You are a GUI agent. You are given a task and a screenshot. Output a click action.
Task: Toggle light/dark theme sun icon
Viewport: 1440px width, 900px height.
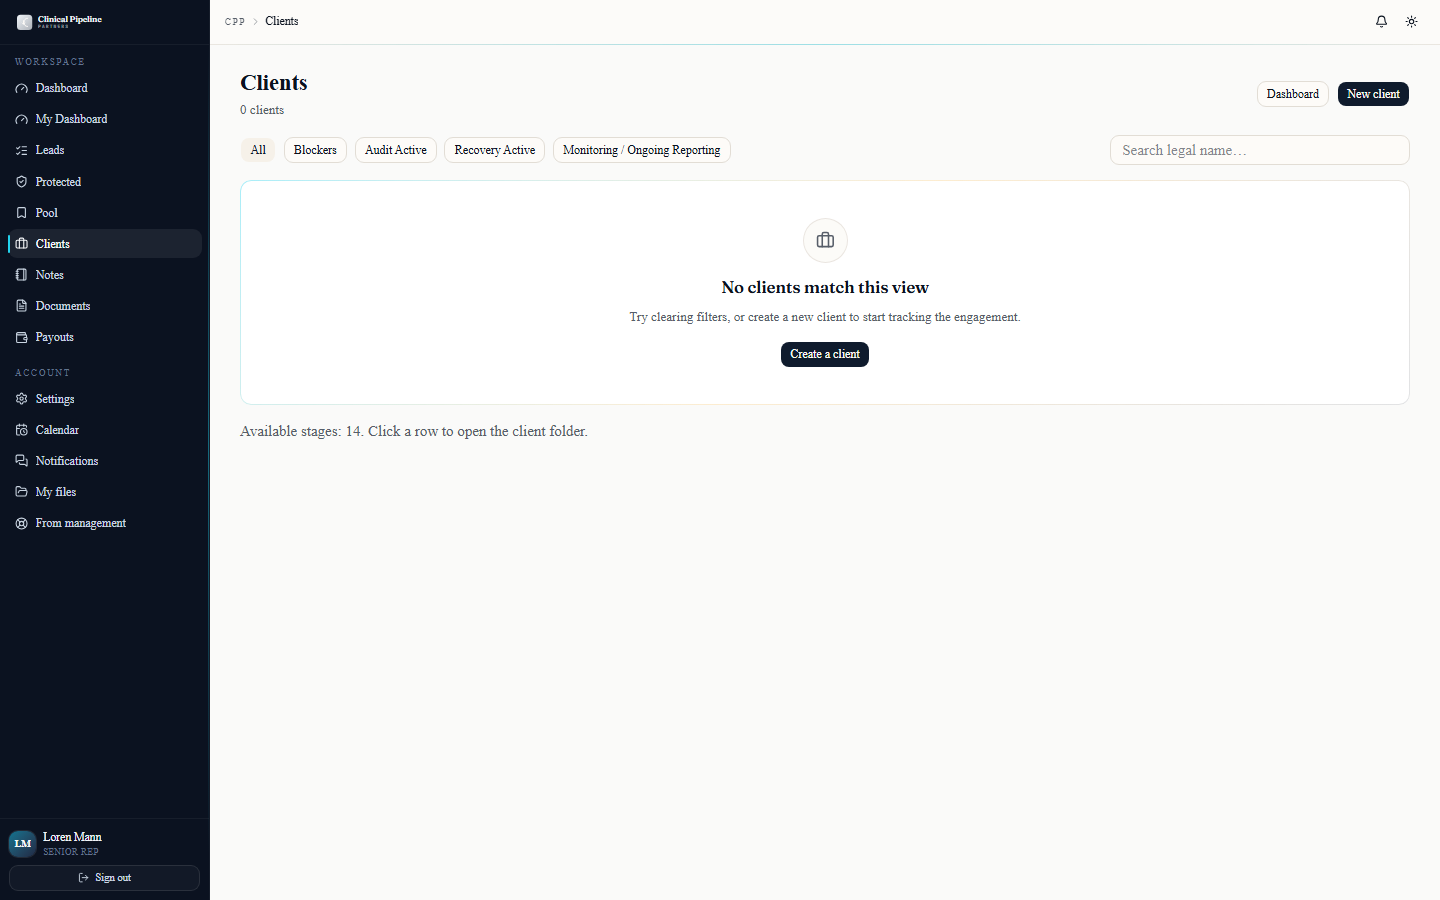pyautogui.click(x=1411, y=21)
